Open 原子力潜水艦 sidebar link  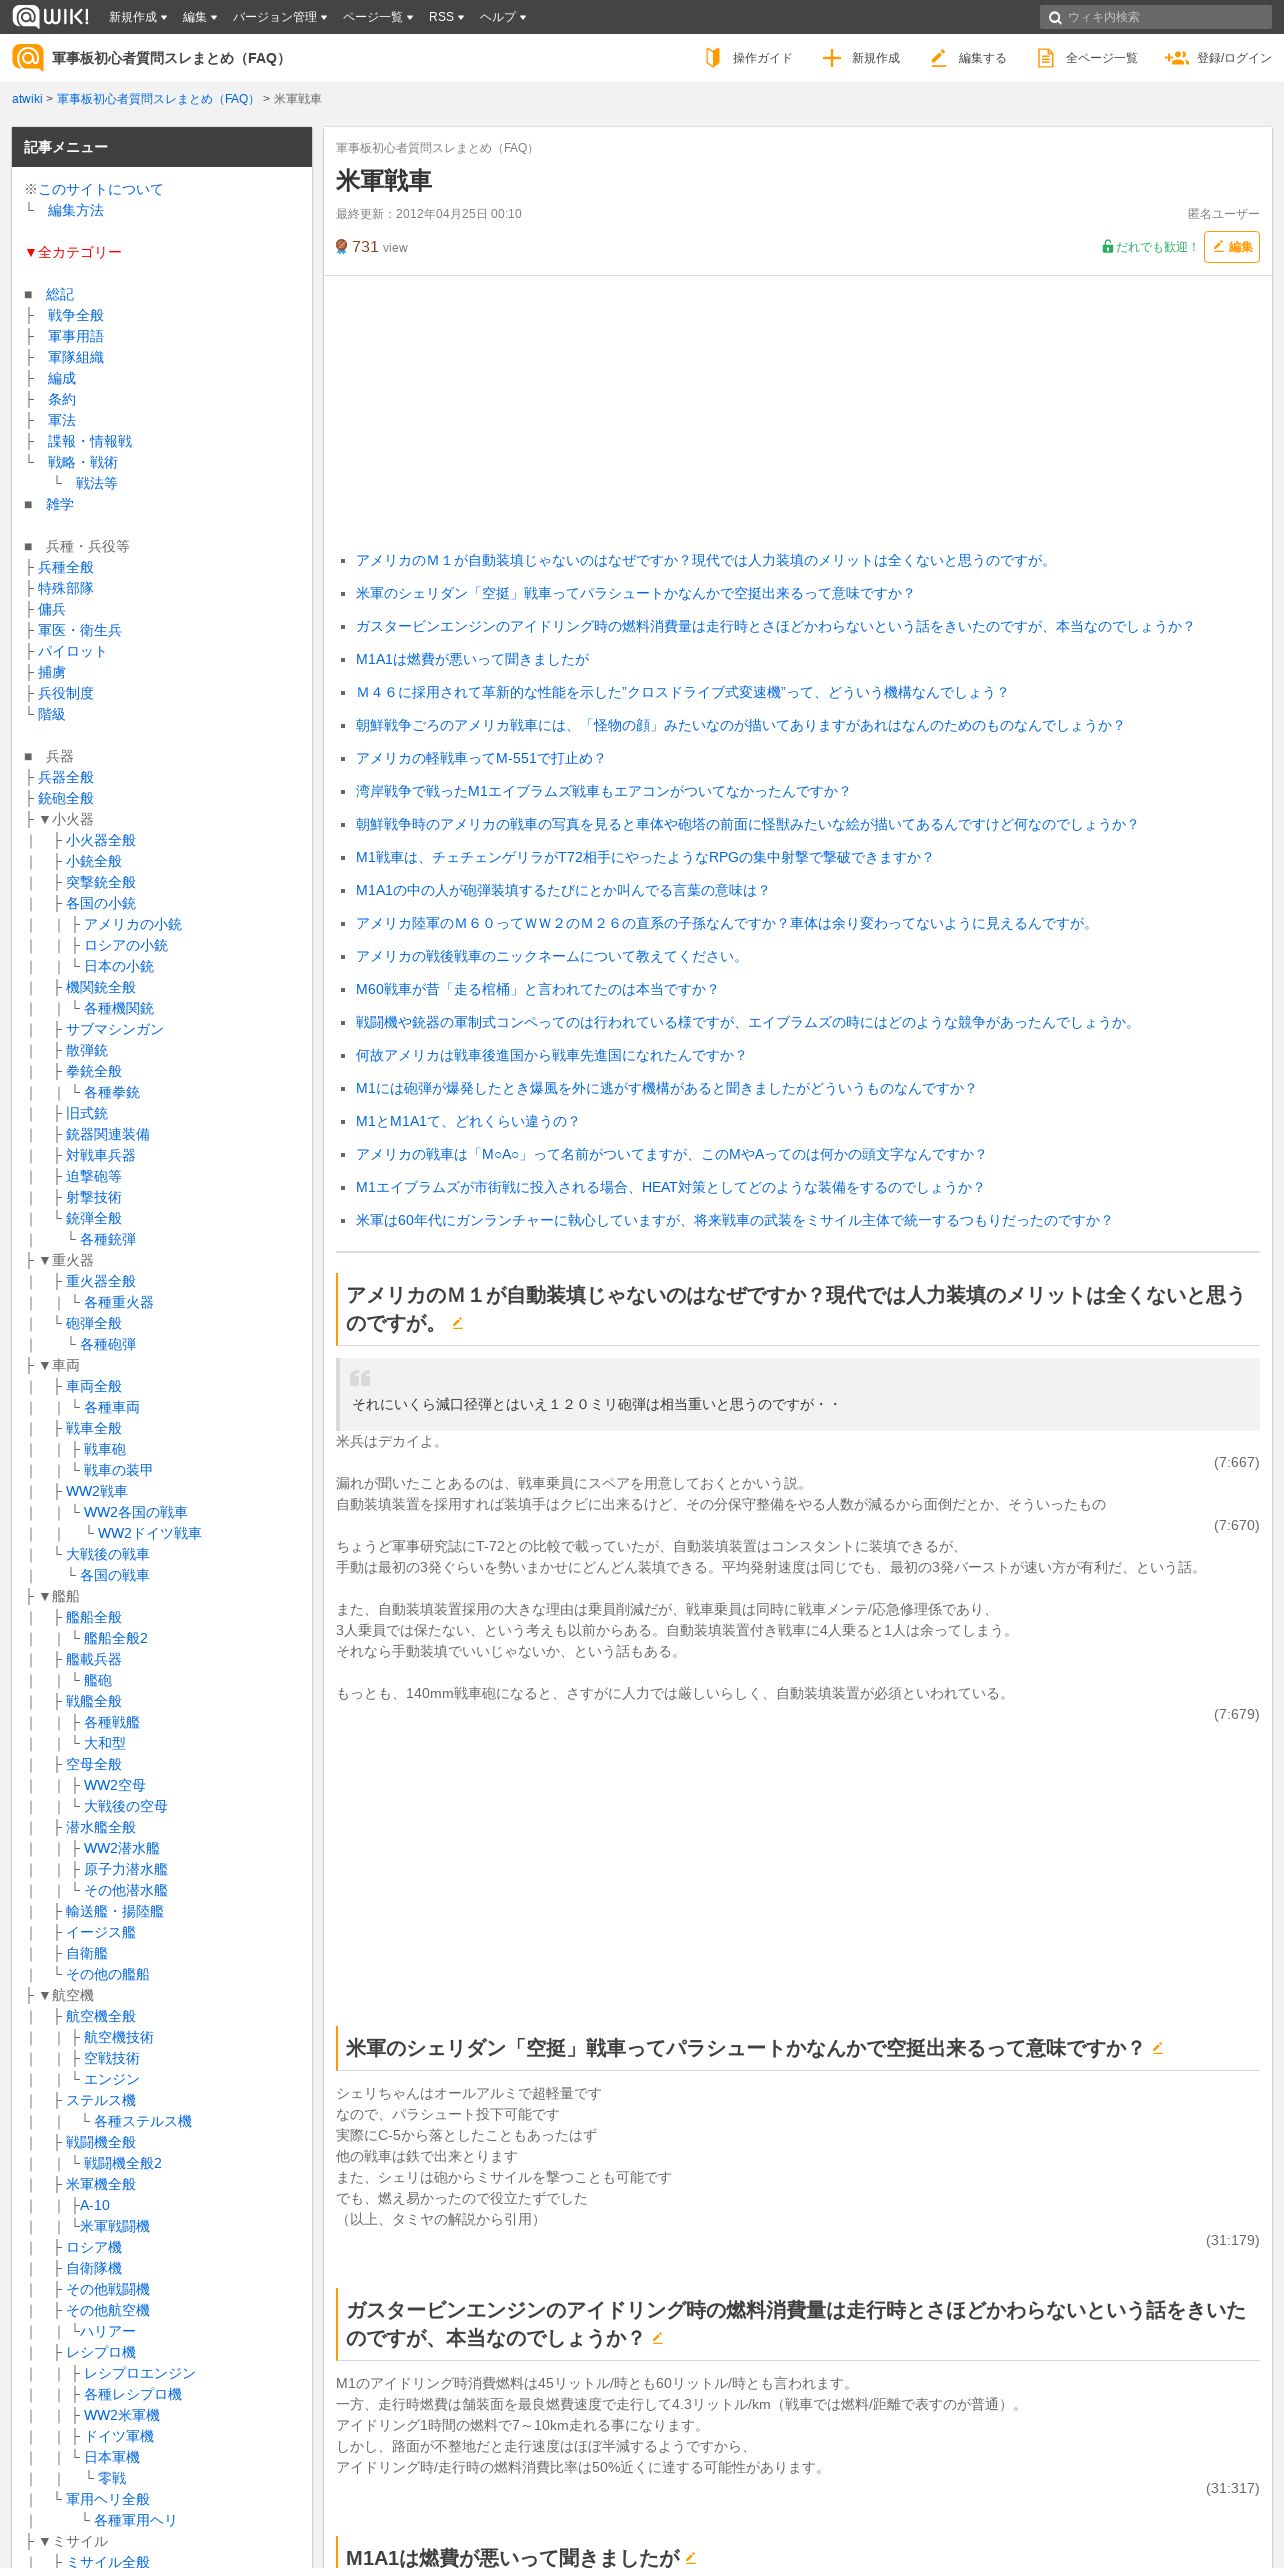126,1869
